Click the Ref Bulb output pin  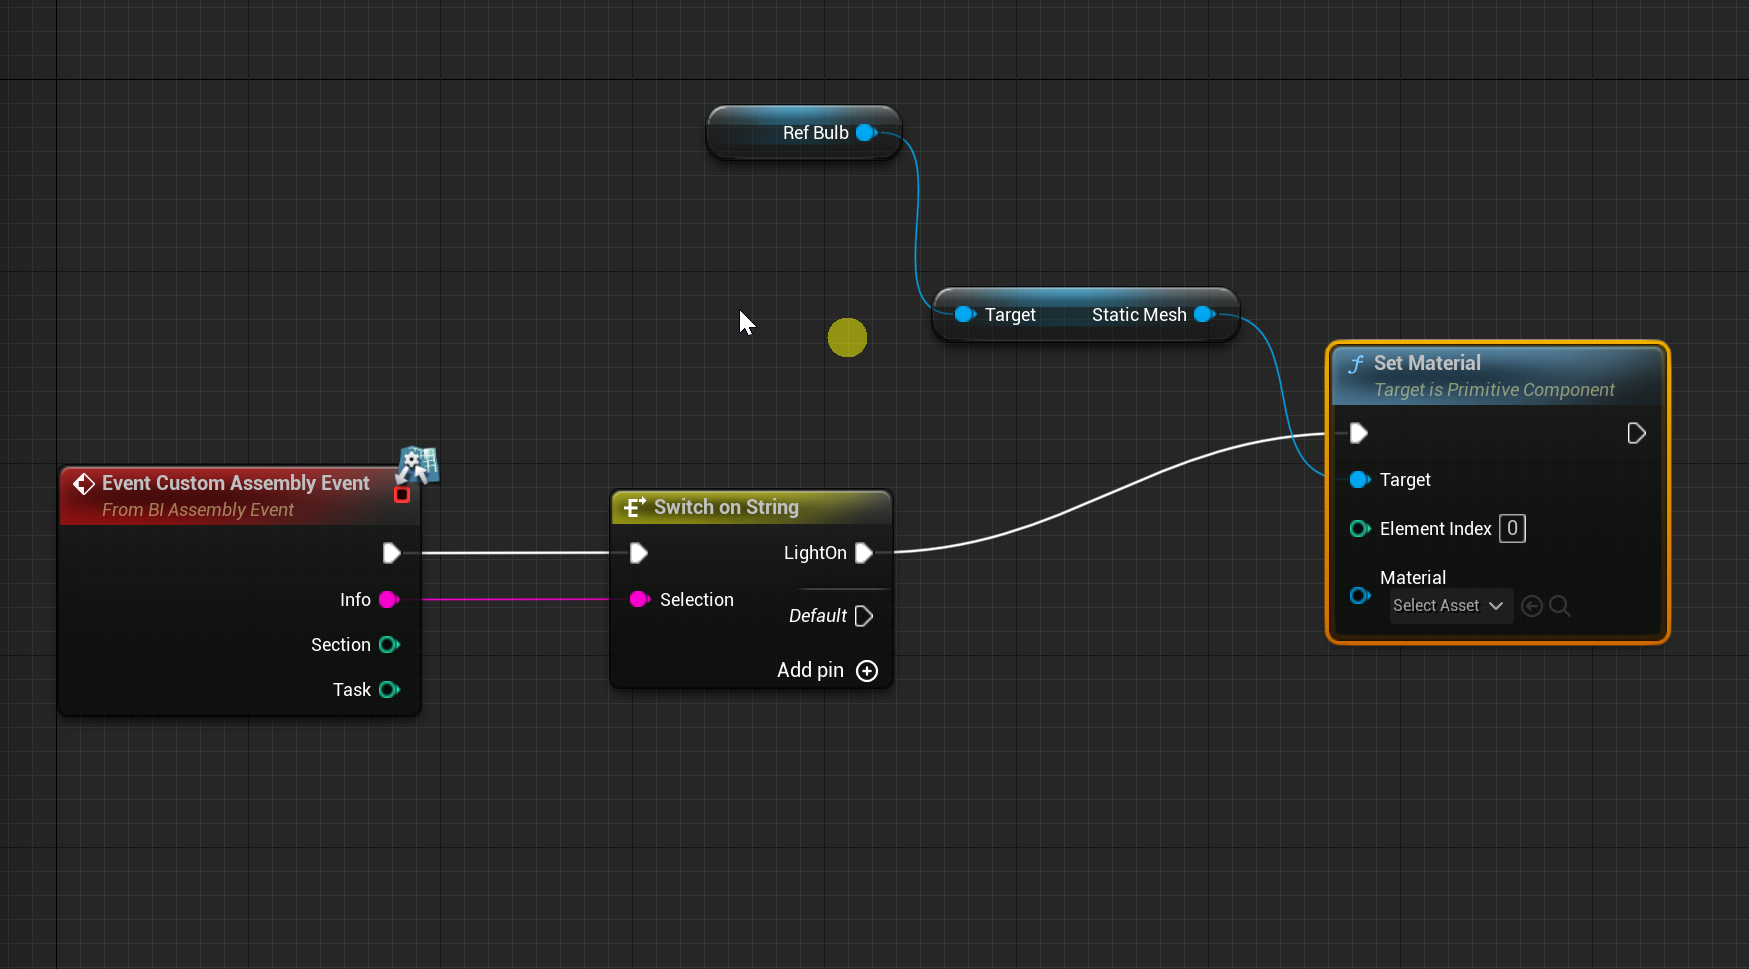[866, 133]
